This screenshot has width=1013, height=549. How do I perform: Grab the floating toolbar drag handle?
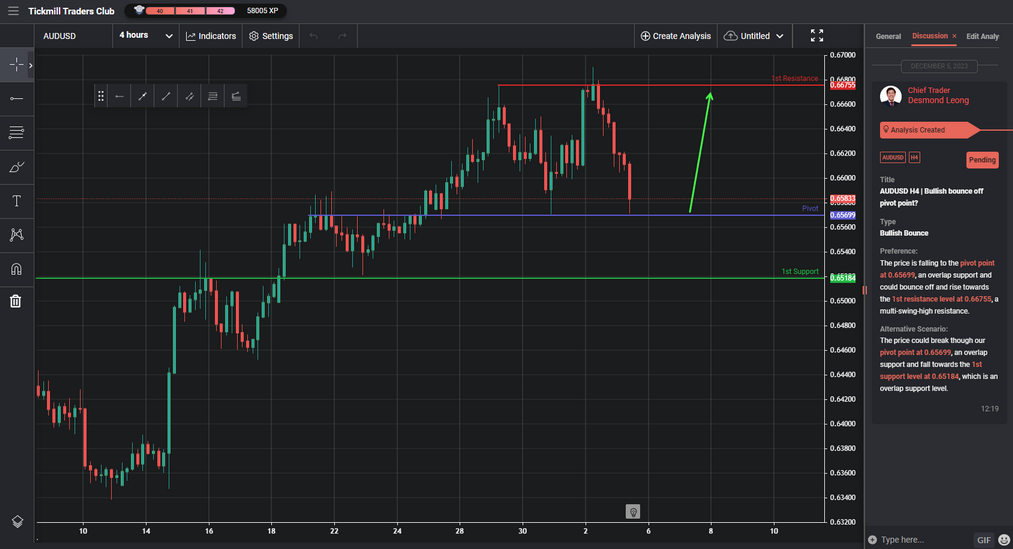(x=101, y=96)
